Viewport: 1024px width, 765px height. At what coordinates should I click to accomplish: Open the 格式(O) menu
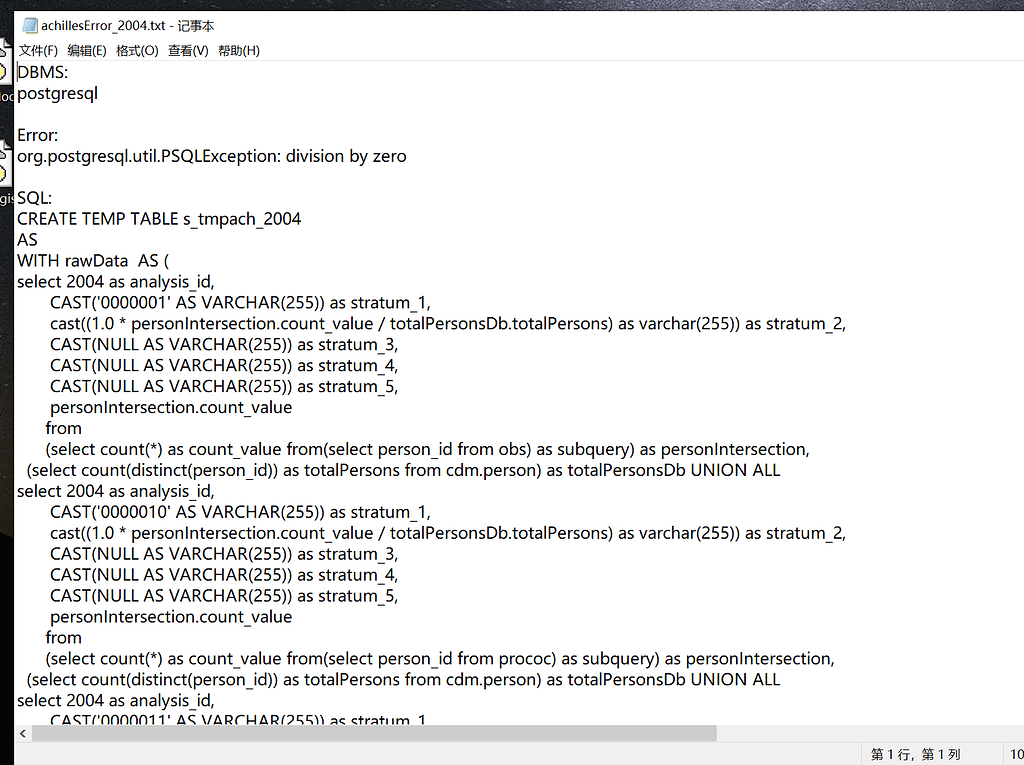(x=137, y=50)
